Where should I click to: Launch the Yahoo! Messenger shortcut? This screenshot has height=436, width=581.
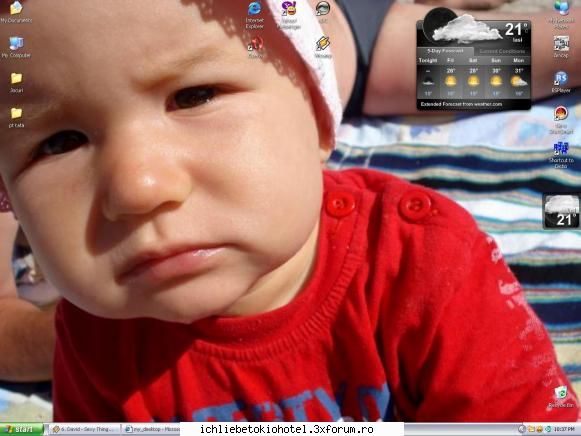(x=289, y=15)
